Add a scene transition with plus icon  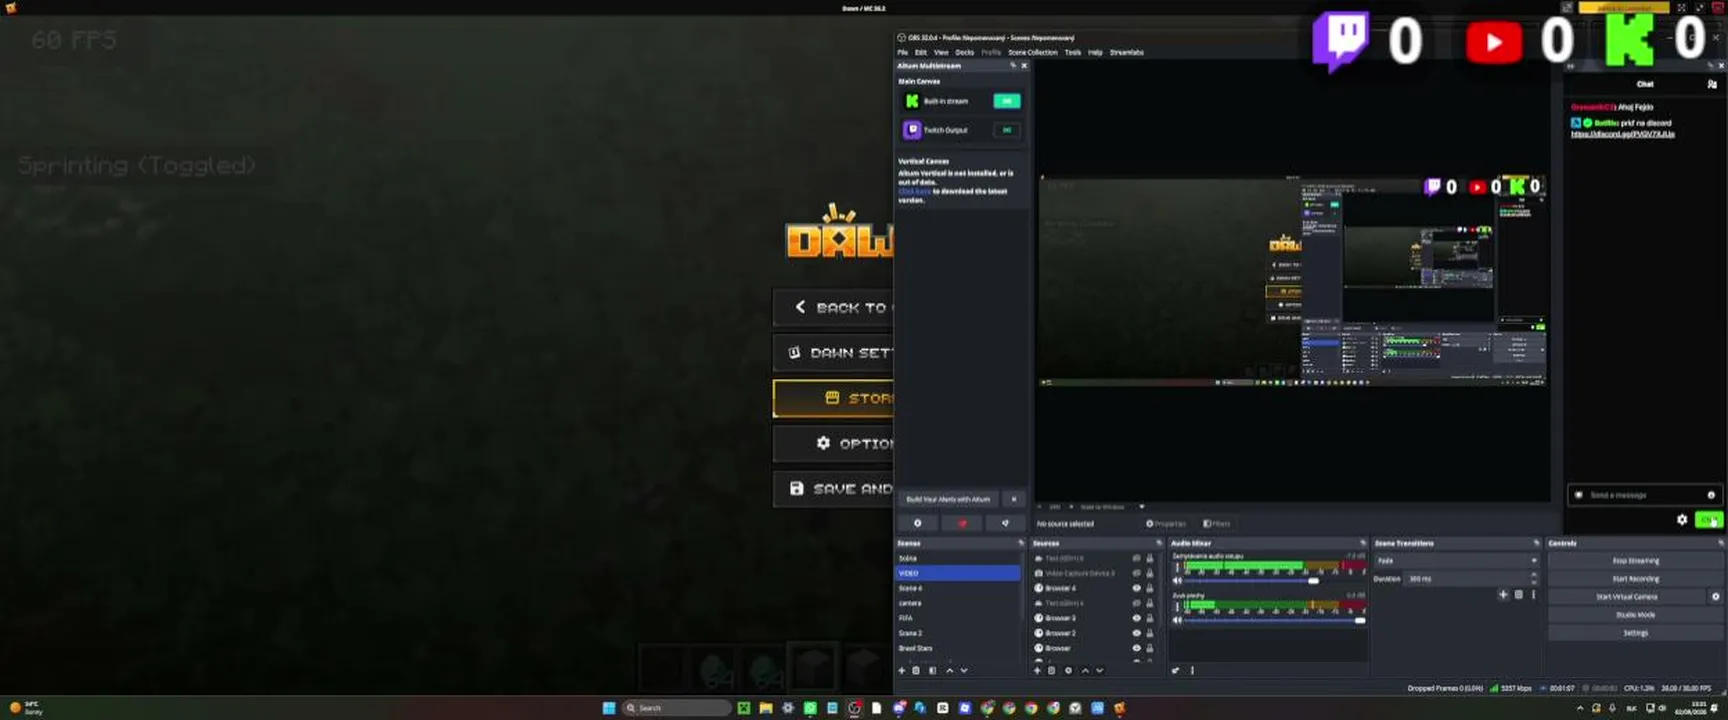(1503, 594)
